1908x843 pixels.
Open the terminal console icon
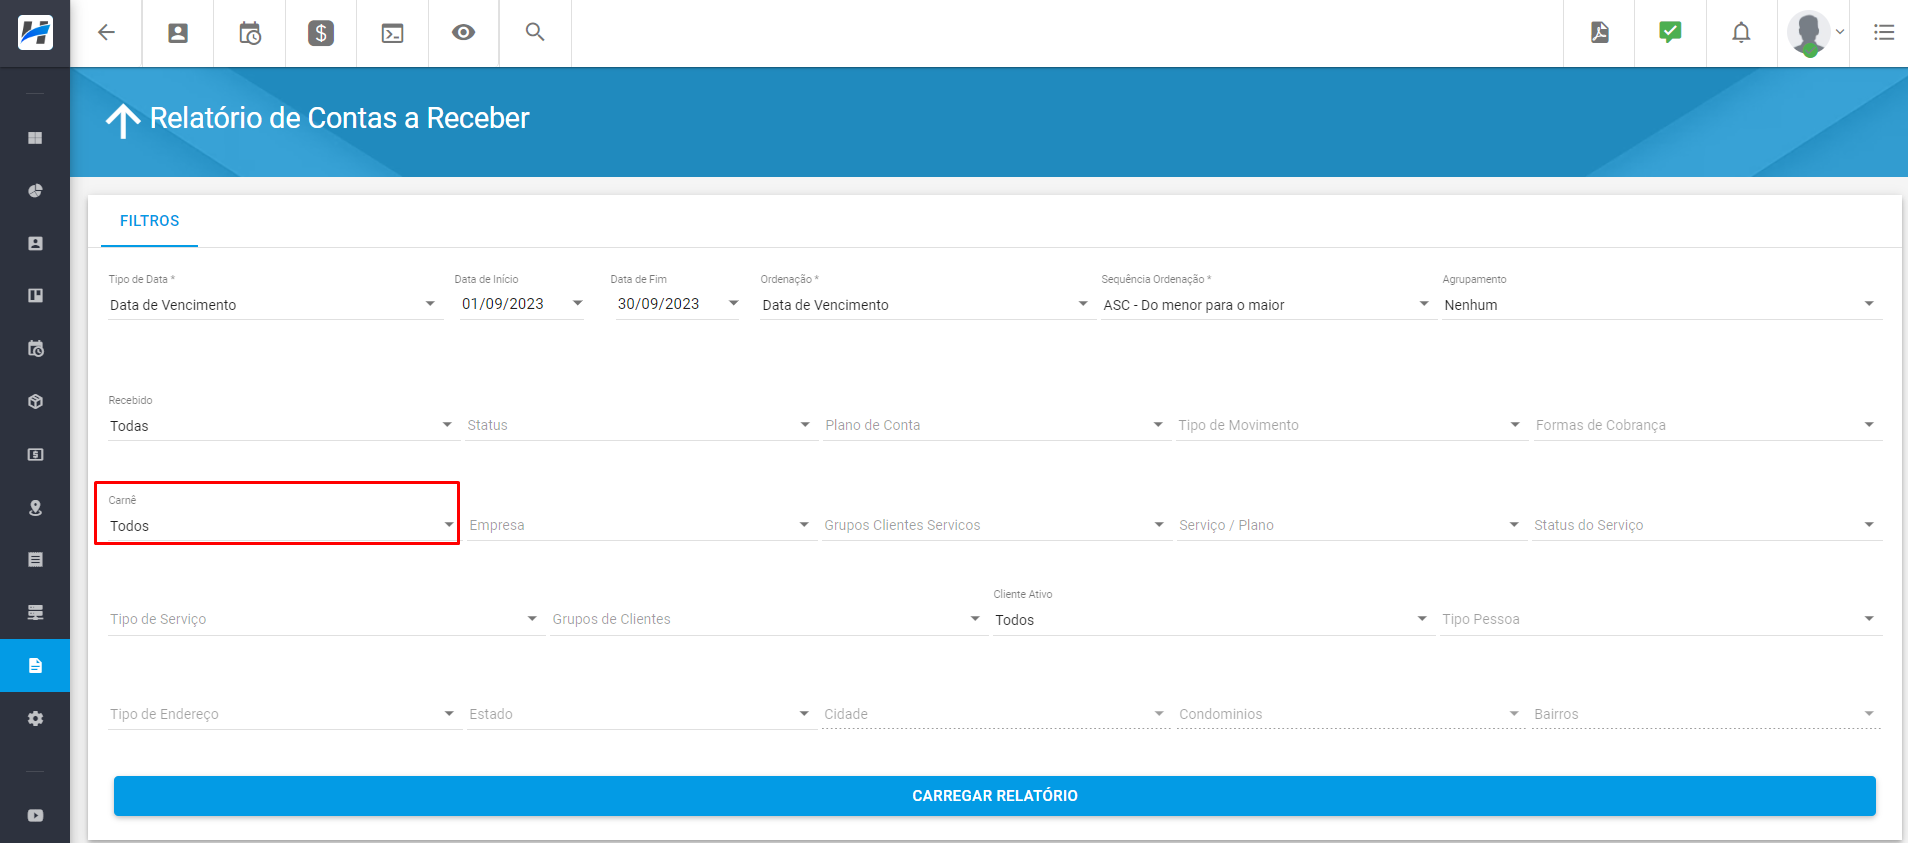393,33
